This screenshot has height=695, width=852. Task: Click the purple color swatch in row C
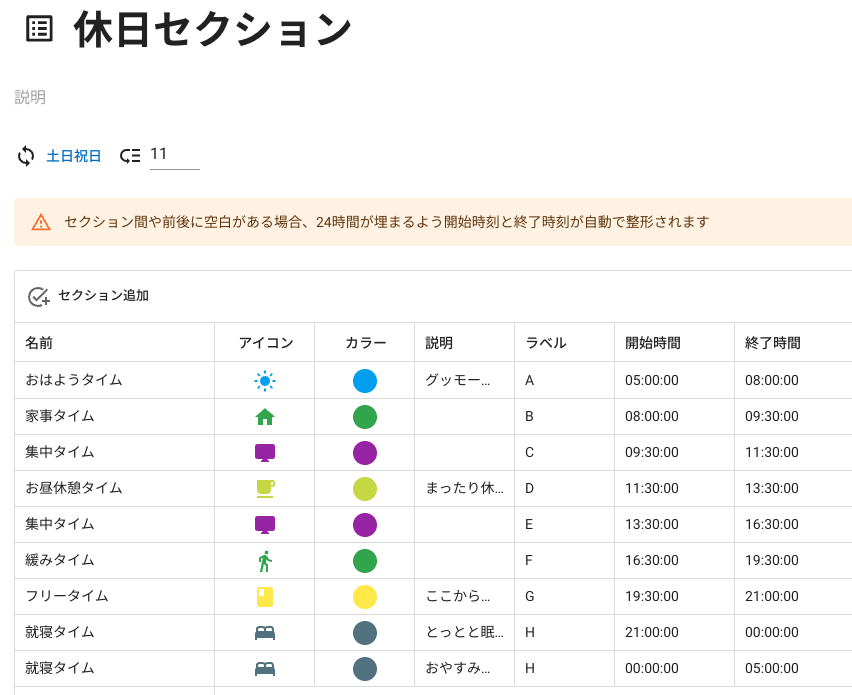click(365, 453)
